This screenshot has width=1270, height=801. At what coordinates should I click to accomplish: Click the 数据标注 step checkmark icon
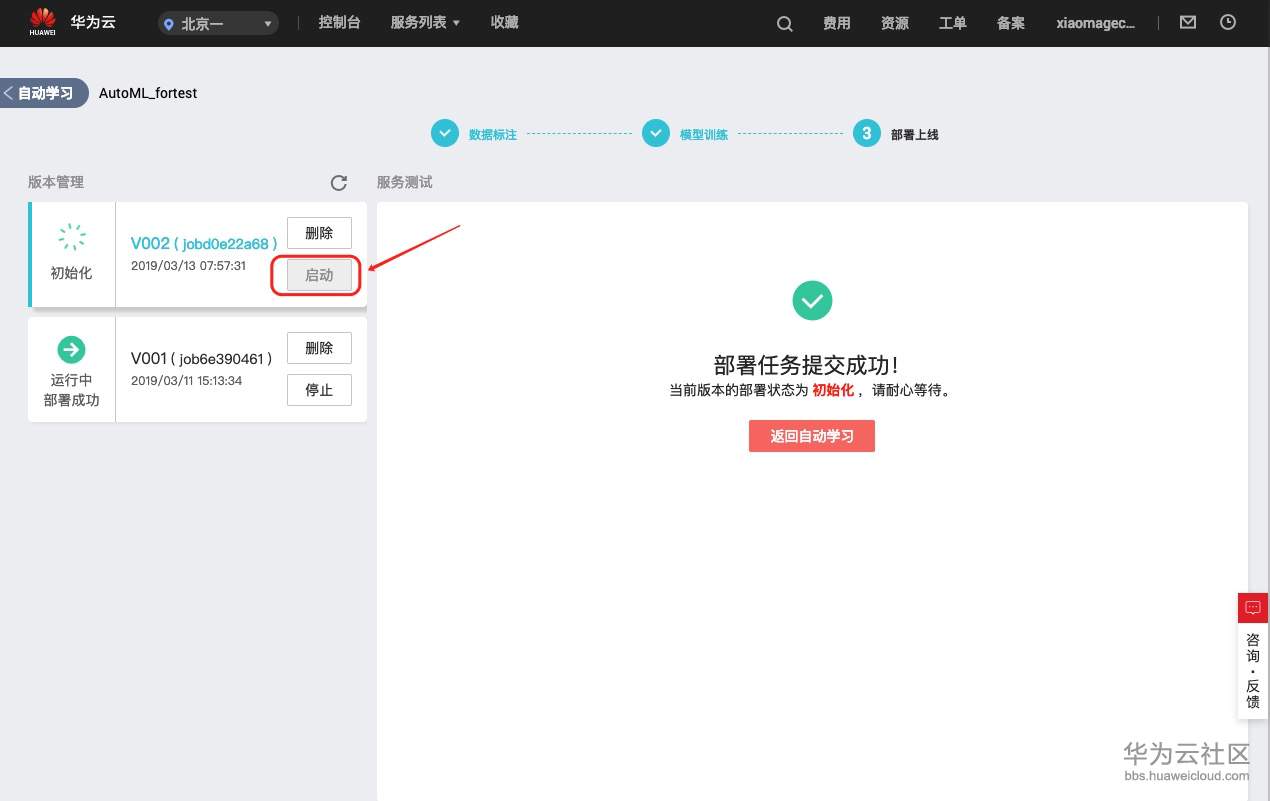(x=444, y=133)
